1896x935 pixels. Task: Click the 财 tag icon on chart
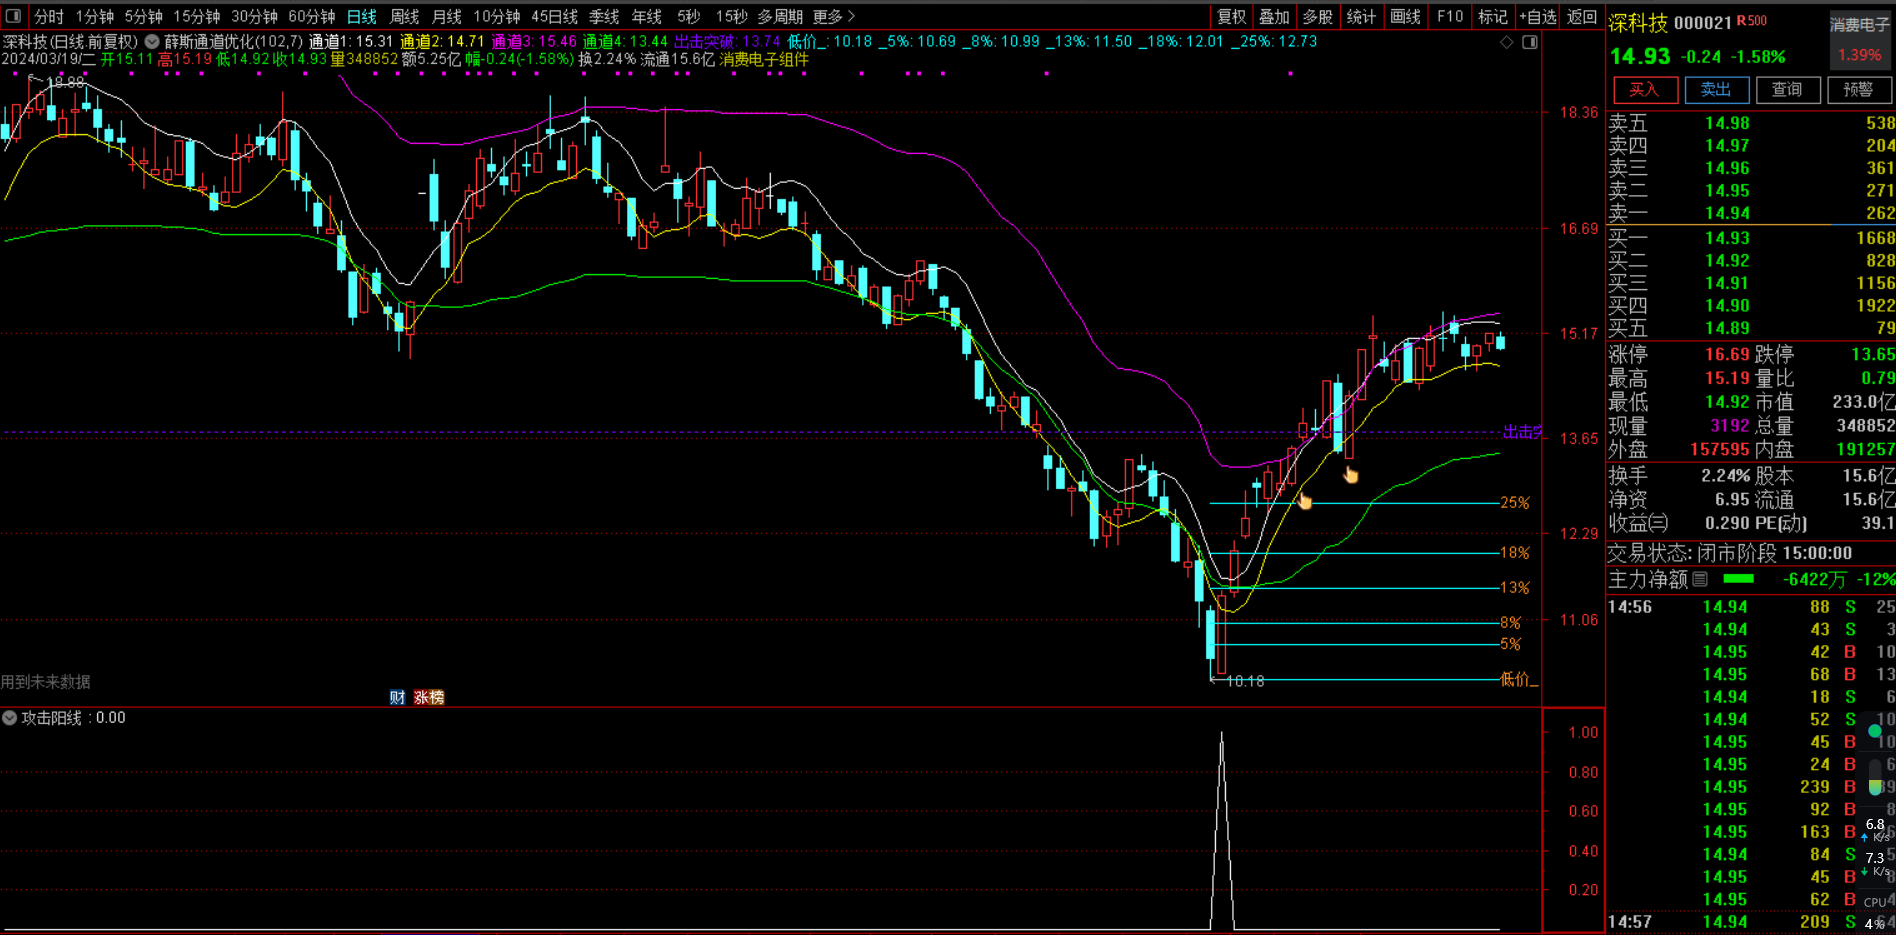pos(397,697)
